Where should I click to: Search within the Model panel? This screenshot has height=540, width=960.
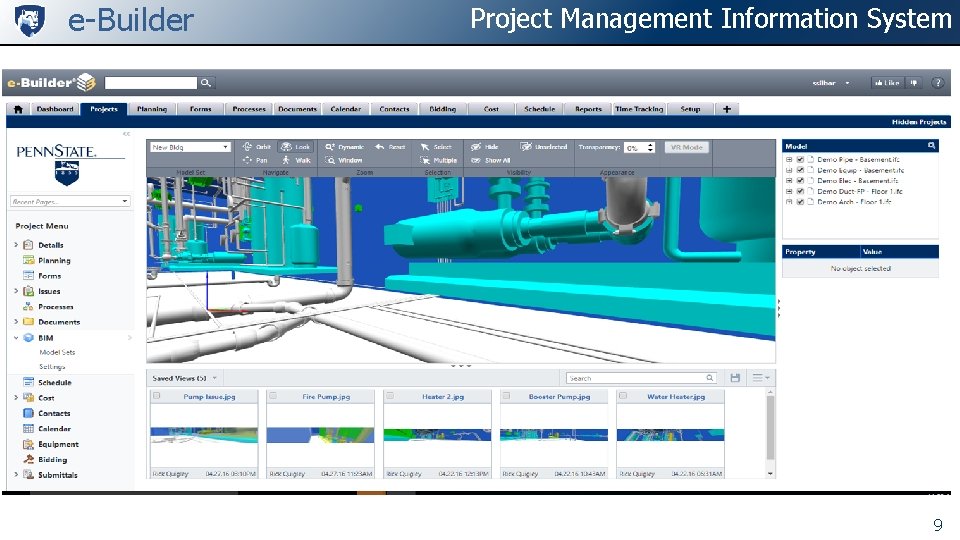(x=931, y=146)
